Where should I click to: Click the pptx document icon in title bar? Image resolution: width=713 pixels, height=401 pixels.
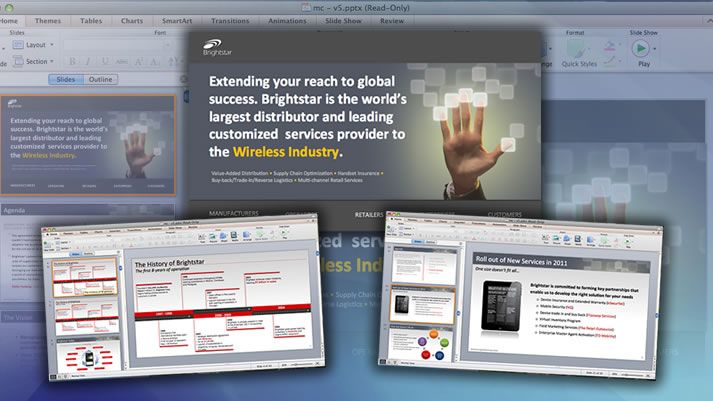coord(306,8)
